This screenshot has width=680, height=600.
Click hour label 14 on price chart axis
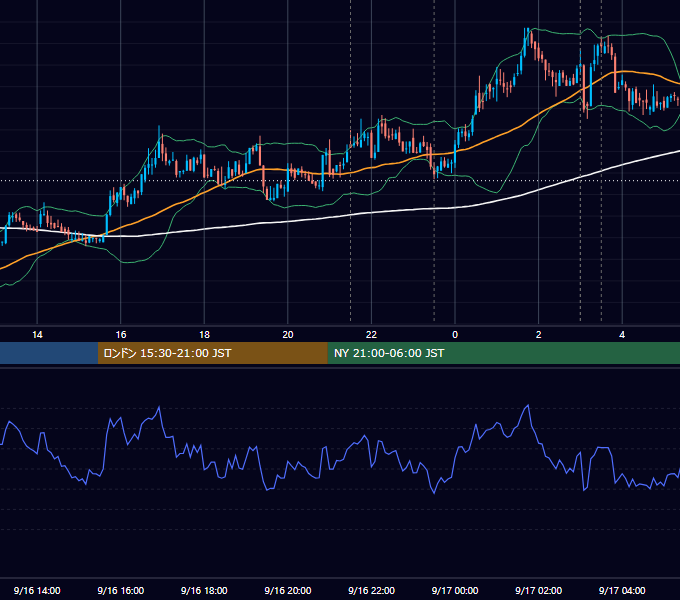point(37,335)
